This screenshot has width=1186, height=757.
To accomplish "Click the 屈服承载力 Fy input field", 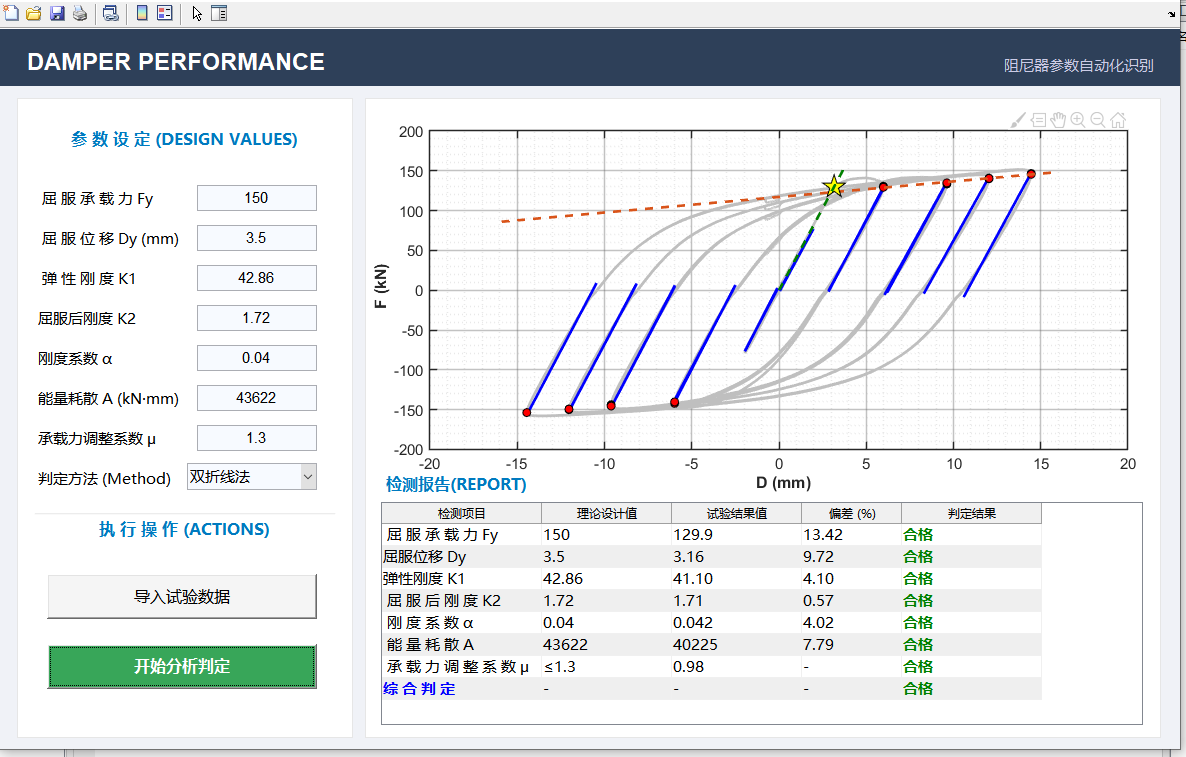I will coord(256,198).
